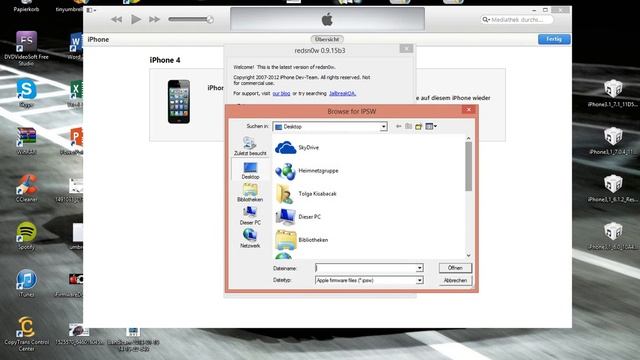
Task: Click the Öffnen button
Action: tap(455, 268)
